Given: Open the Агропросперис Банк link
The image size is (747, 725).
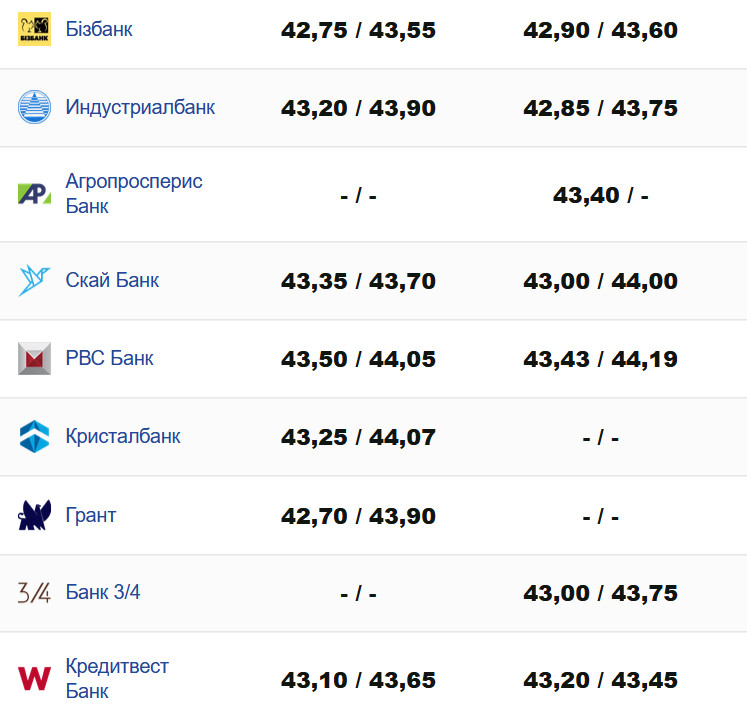Looking at the screenshot, I should tap(134, 194).
